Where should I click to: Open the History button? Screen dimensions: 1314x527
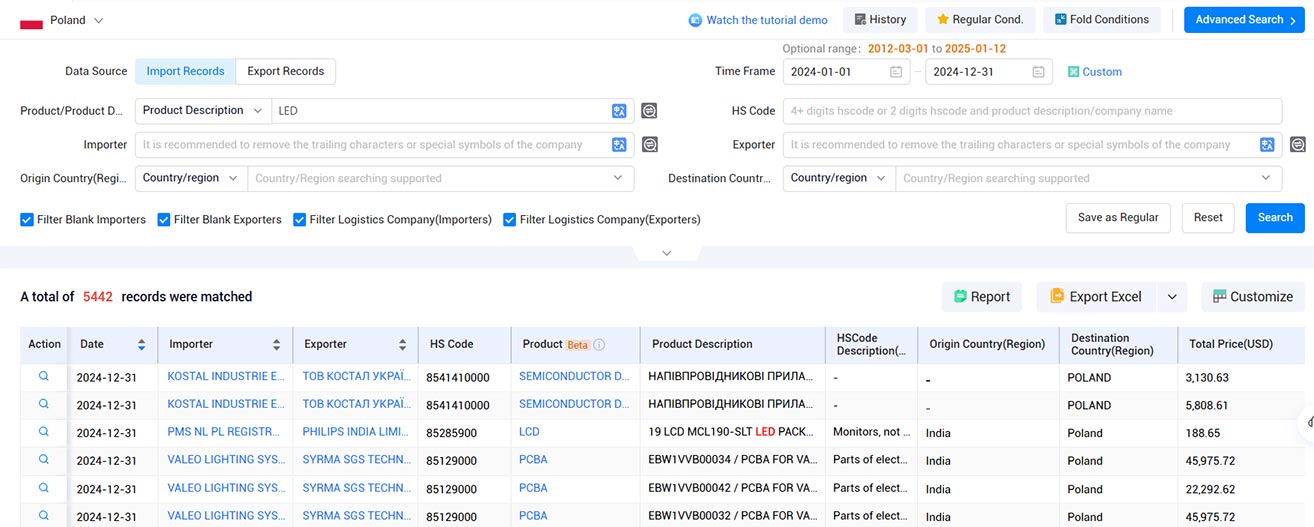880,20
